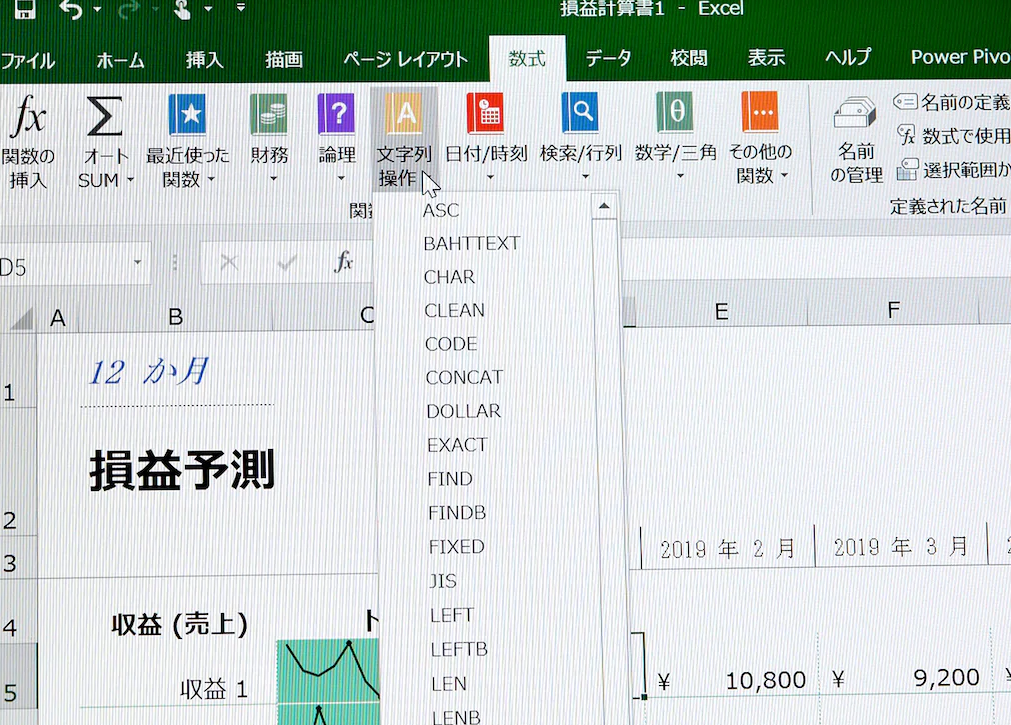The height and width of the screenshot is (725, 1011).
Task: Select CONCAT from the function list
Action: 464,377
